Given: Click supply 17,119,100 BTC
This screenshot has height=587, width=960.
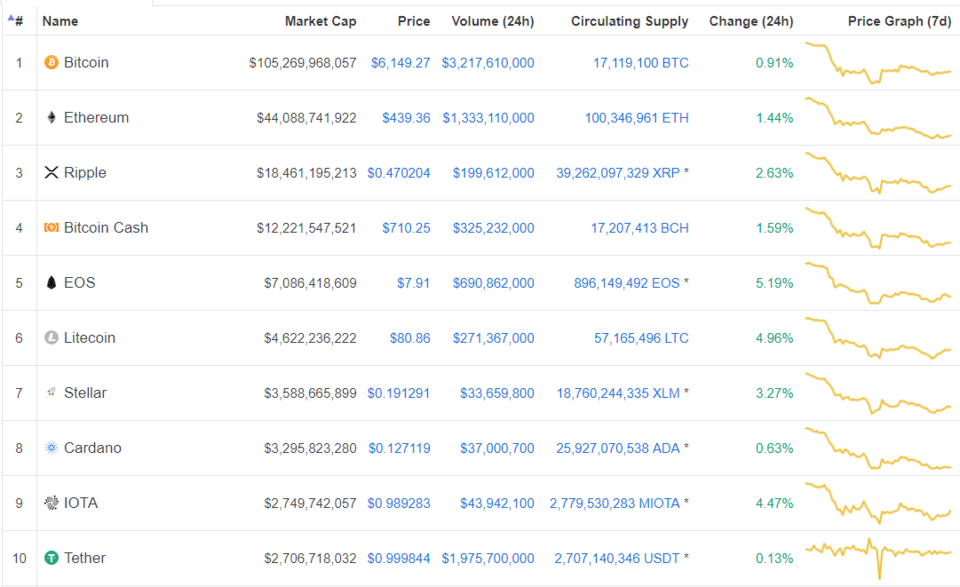Looking at the screenshot, I should point(640,63).
